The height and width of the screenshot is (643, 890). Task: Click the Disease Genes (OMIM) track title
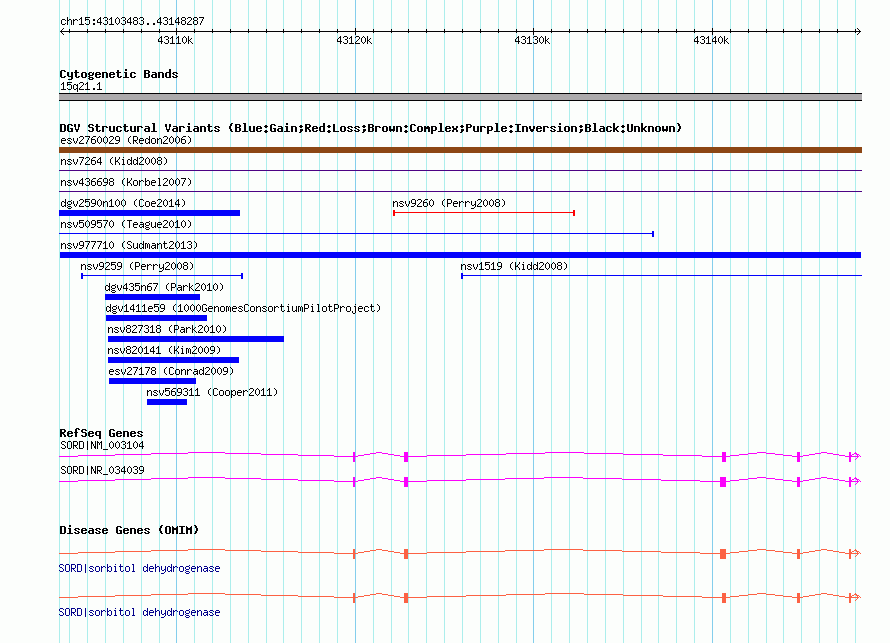pyautogui.click(x=129, y=530)
